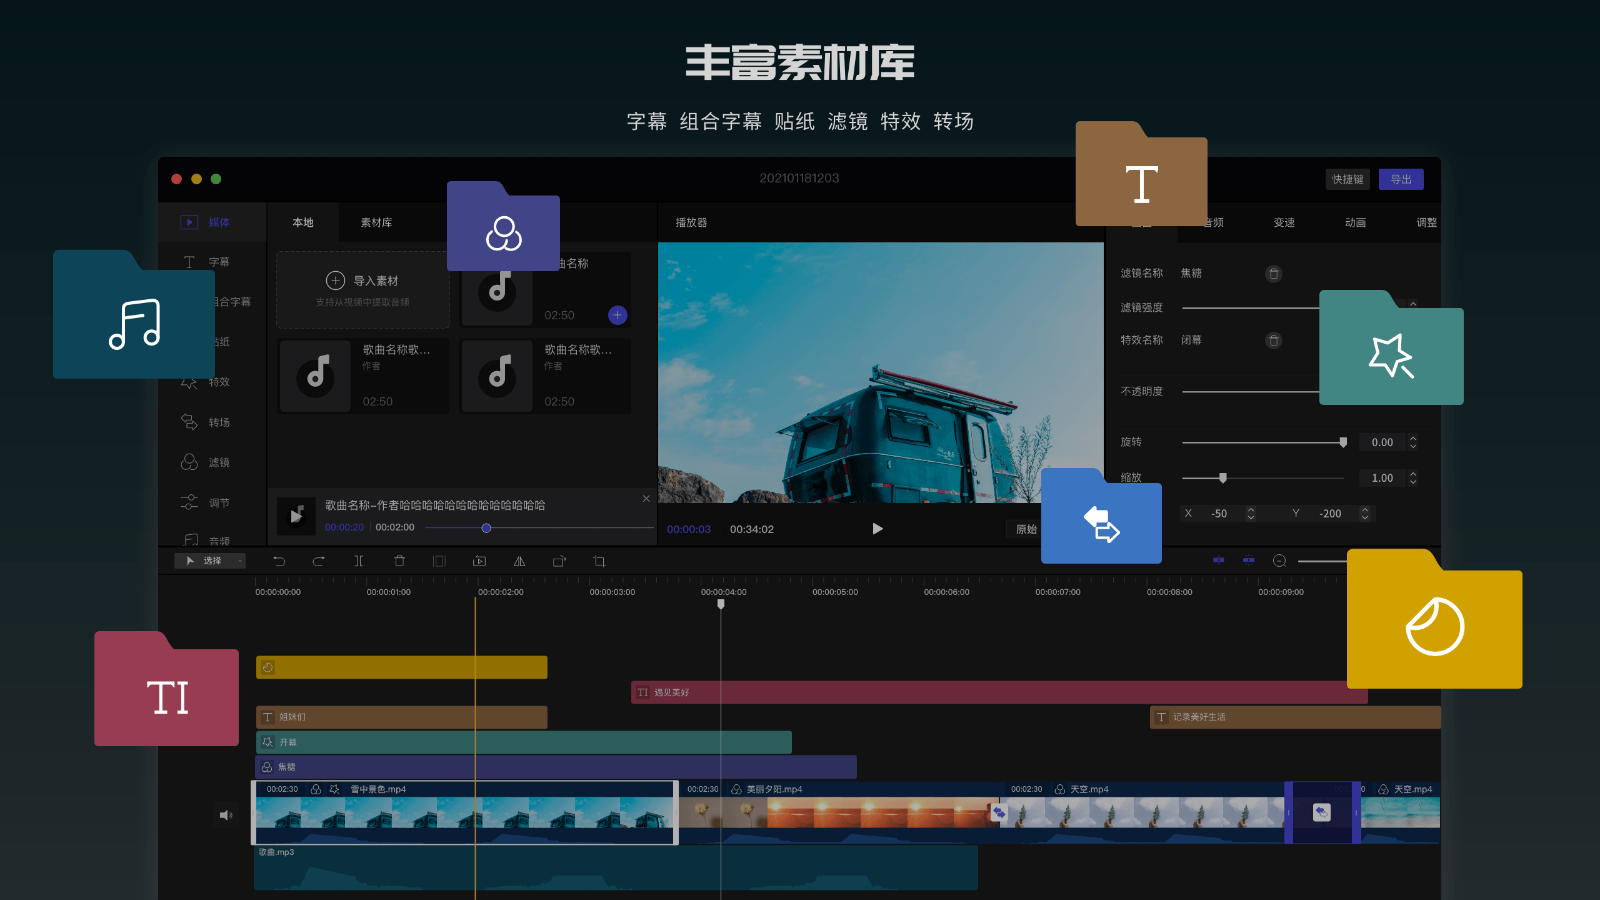Open the 特效 (effects) panel in sidebar

212,382
